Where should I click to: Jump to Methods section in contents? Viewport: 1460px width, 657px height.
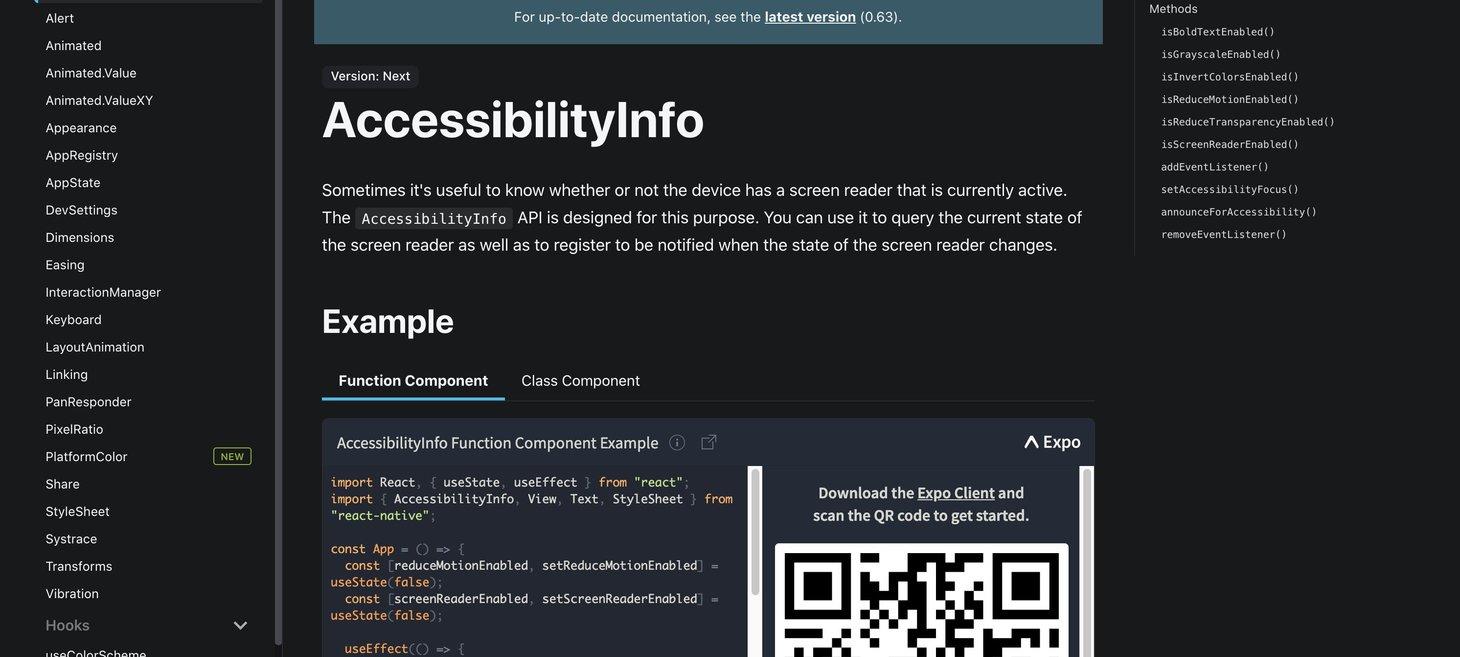[1173, 9]
